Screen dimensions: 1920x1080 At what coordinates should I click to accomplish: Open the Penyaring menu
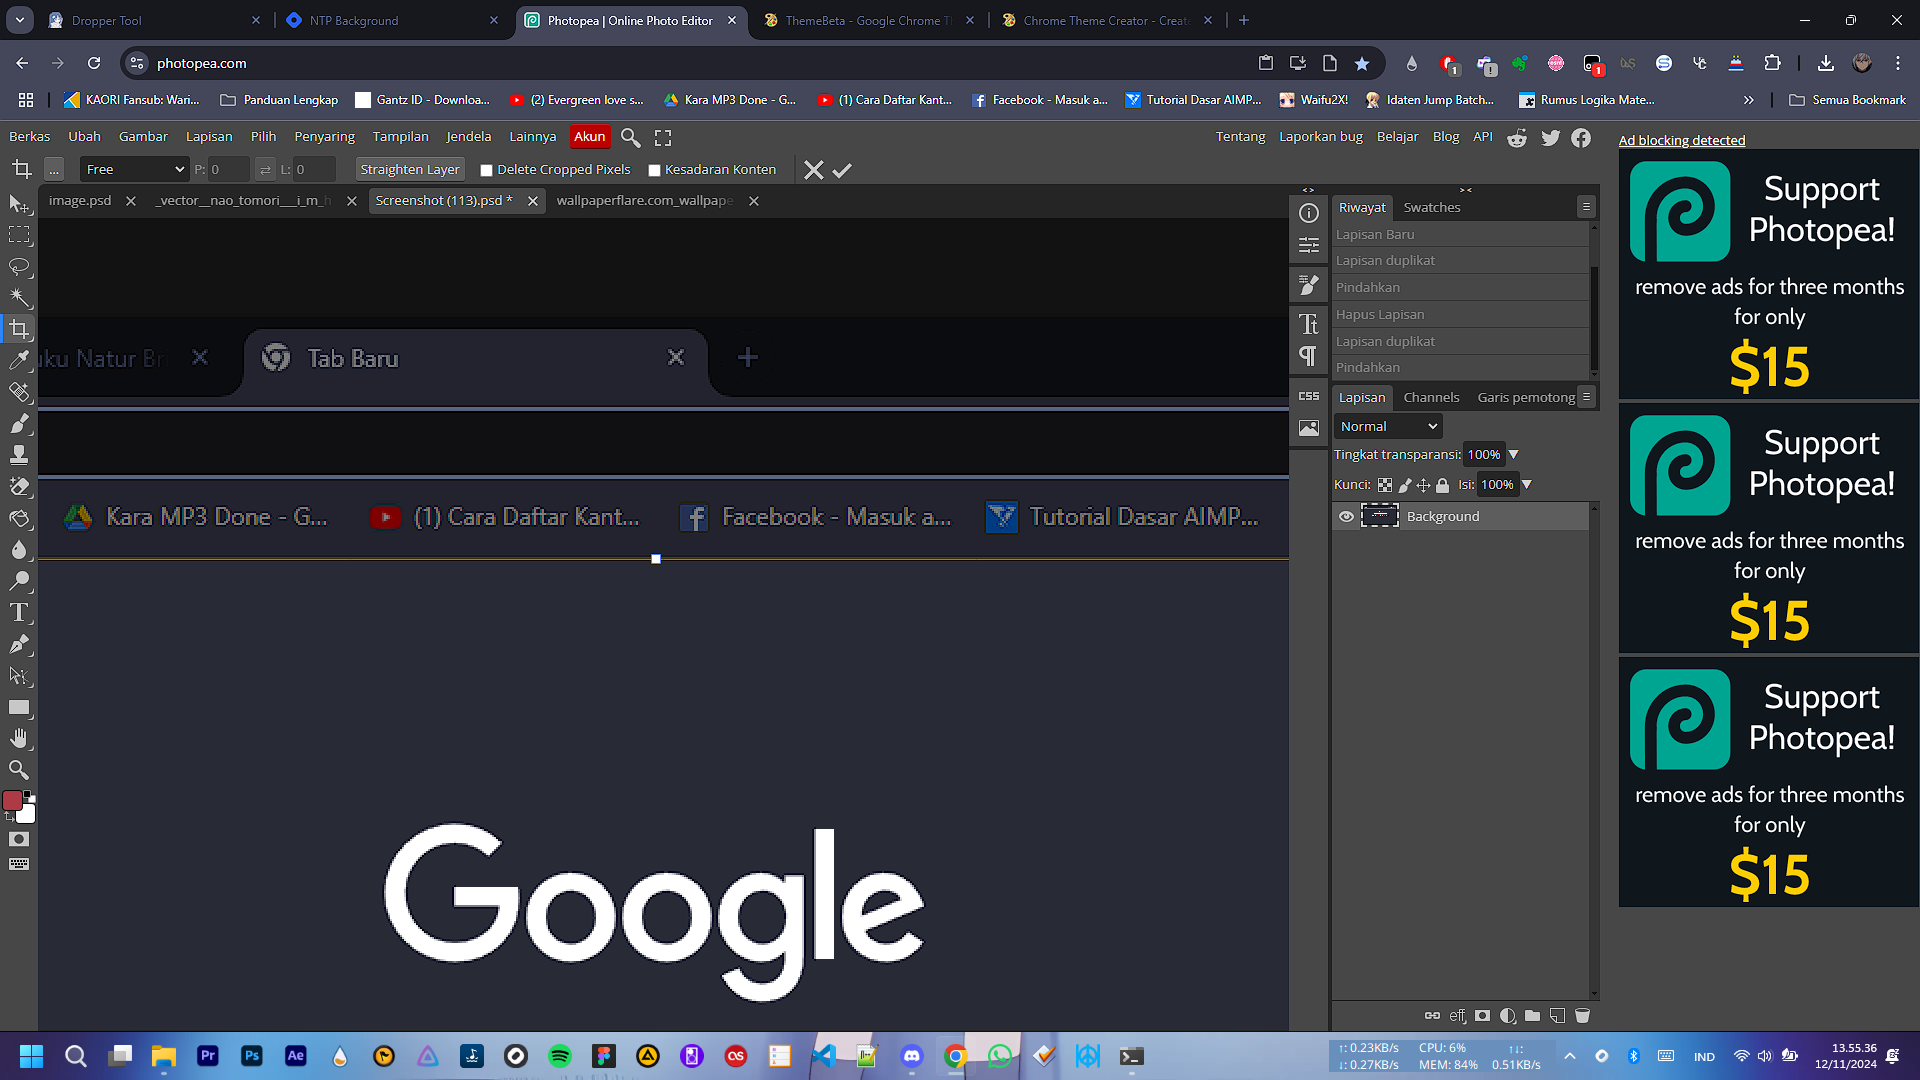pyautogui.click(x=324, y=137)
